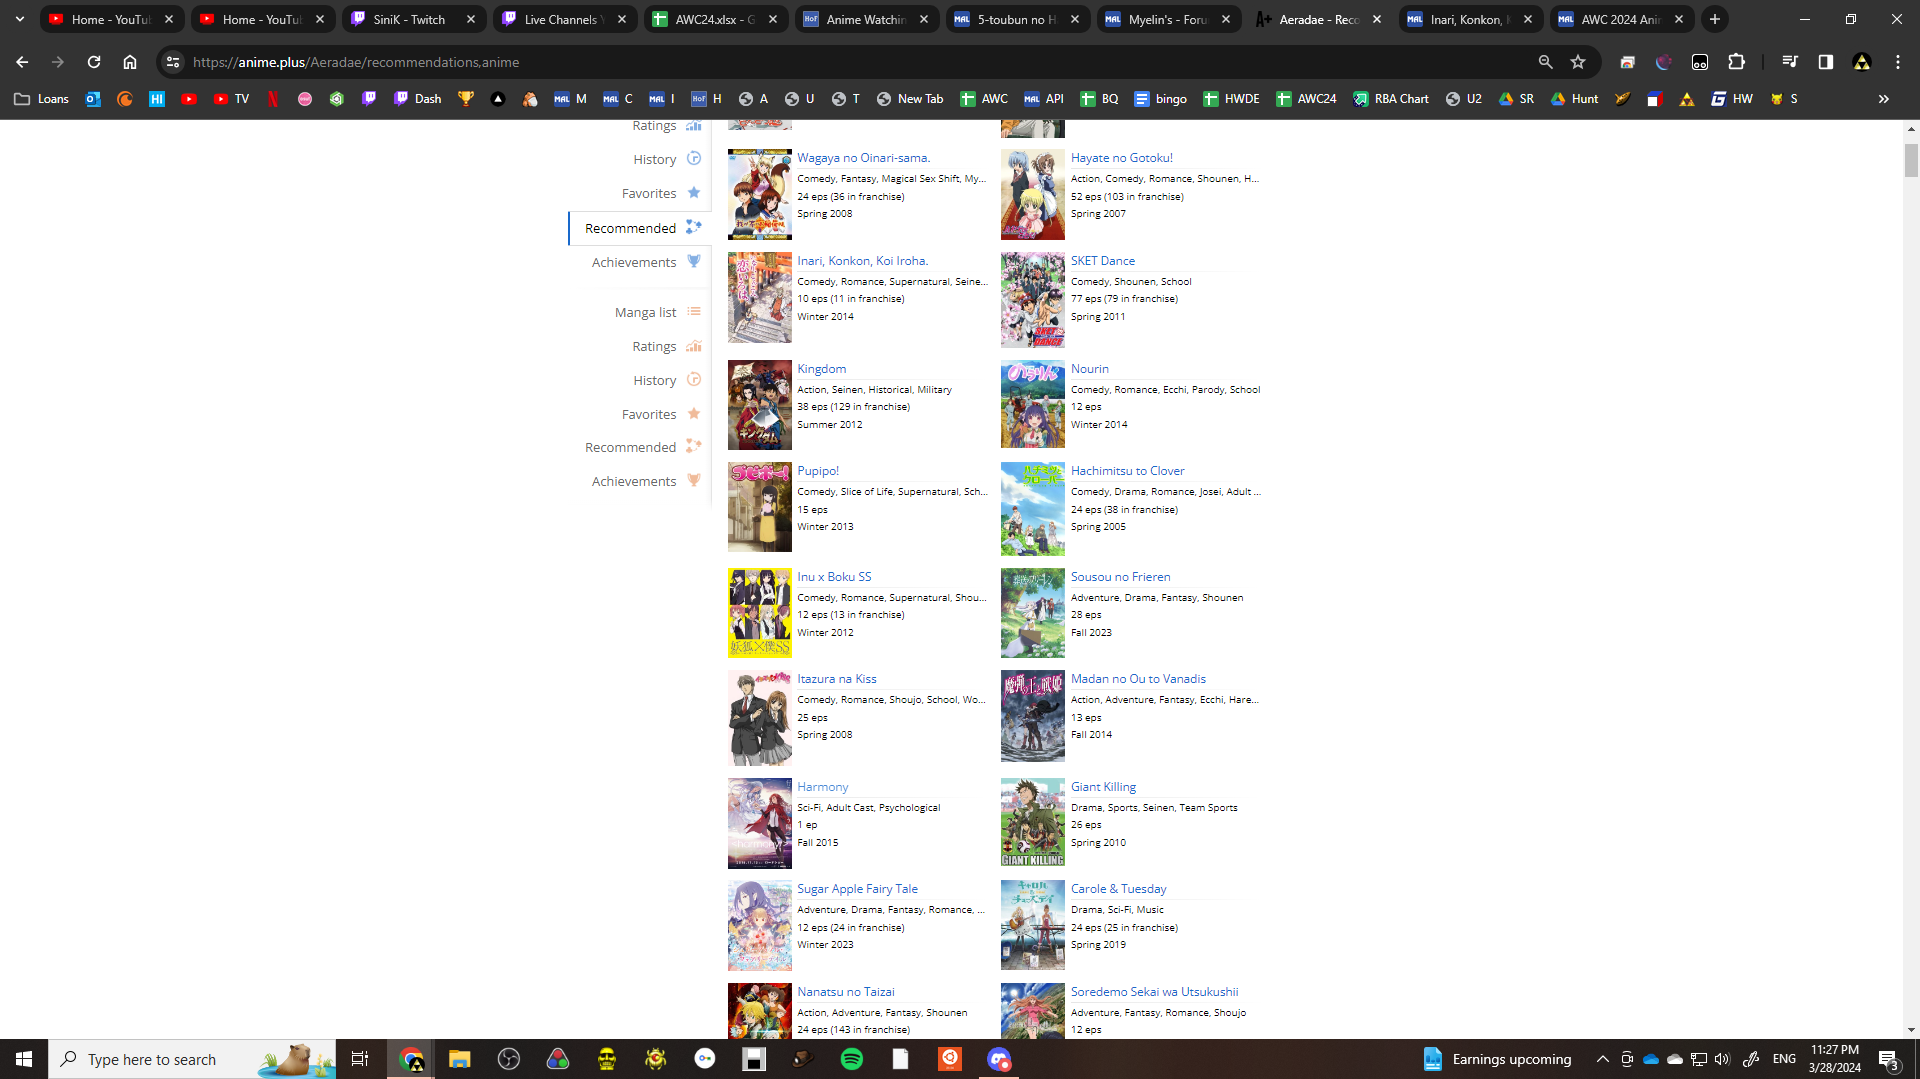
Task: Open the TV bookmark
Action: [x=231, y=99]
